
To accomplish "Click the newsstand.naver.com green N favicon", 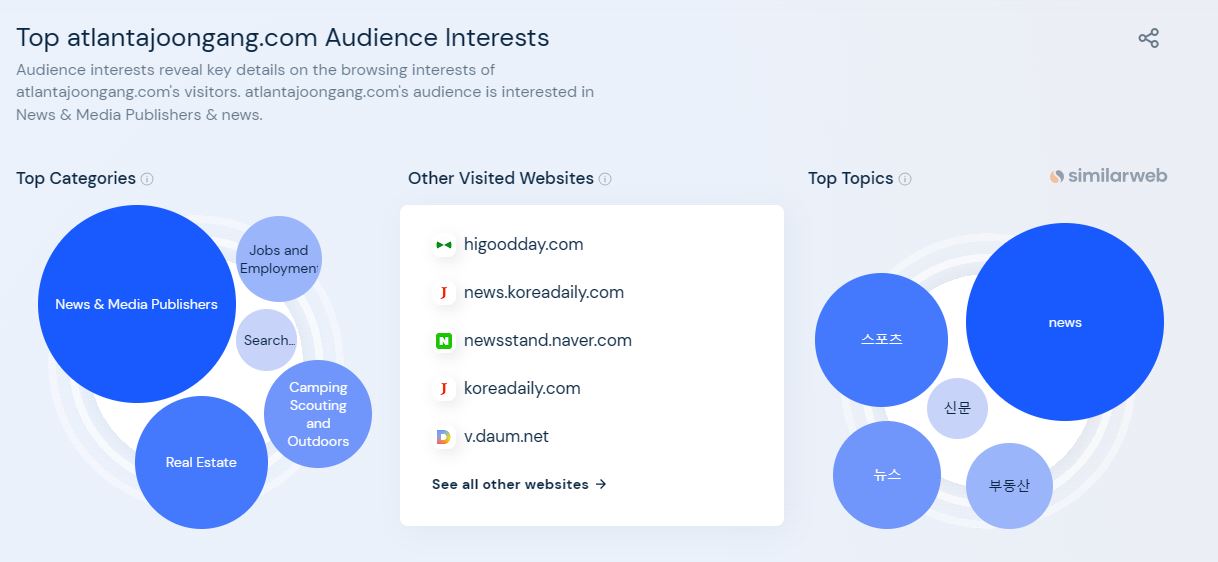I will [444, 341].
